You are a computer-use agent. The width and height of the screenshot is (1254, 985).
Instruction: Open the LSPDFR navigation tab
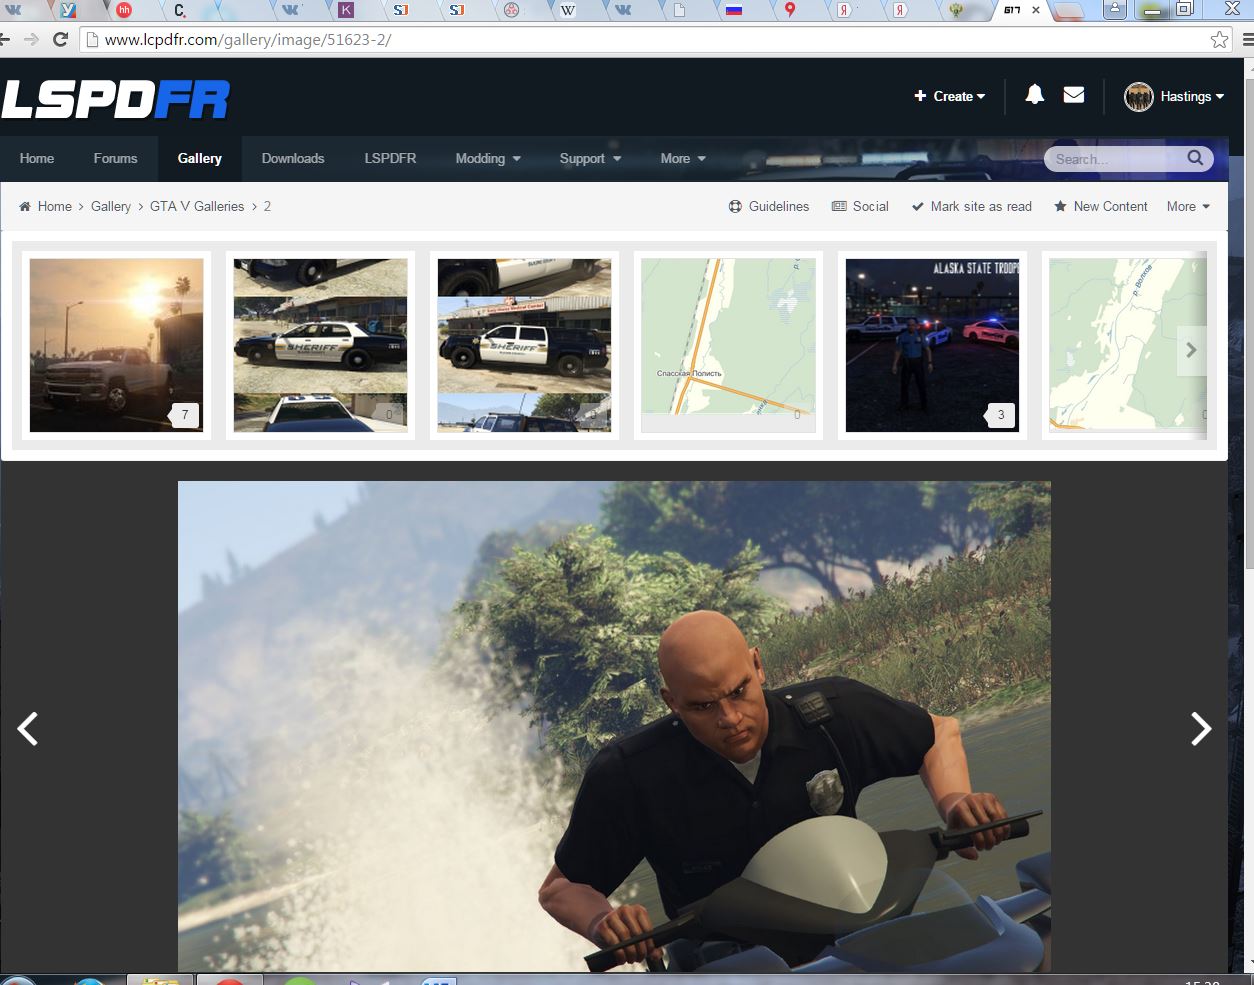390,158
